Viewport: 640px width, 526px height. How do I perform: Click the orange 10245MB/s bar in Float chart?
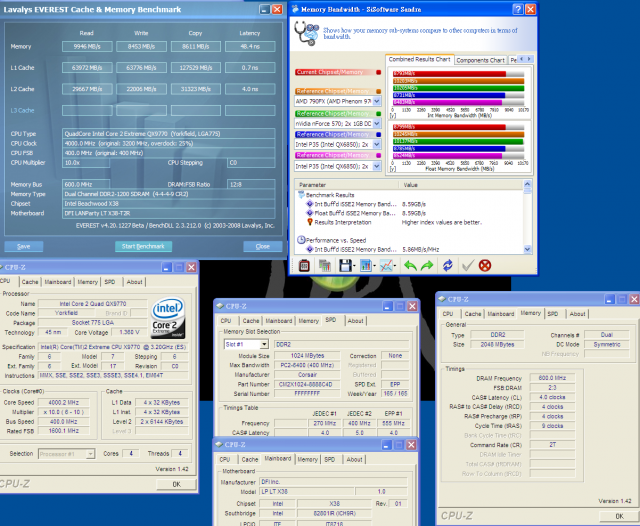coord(458,134)
